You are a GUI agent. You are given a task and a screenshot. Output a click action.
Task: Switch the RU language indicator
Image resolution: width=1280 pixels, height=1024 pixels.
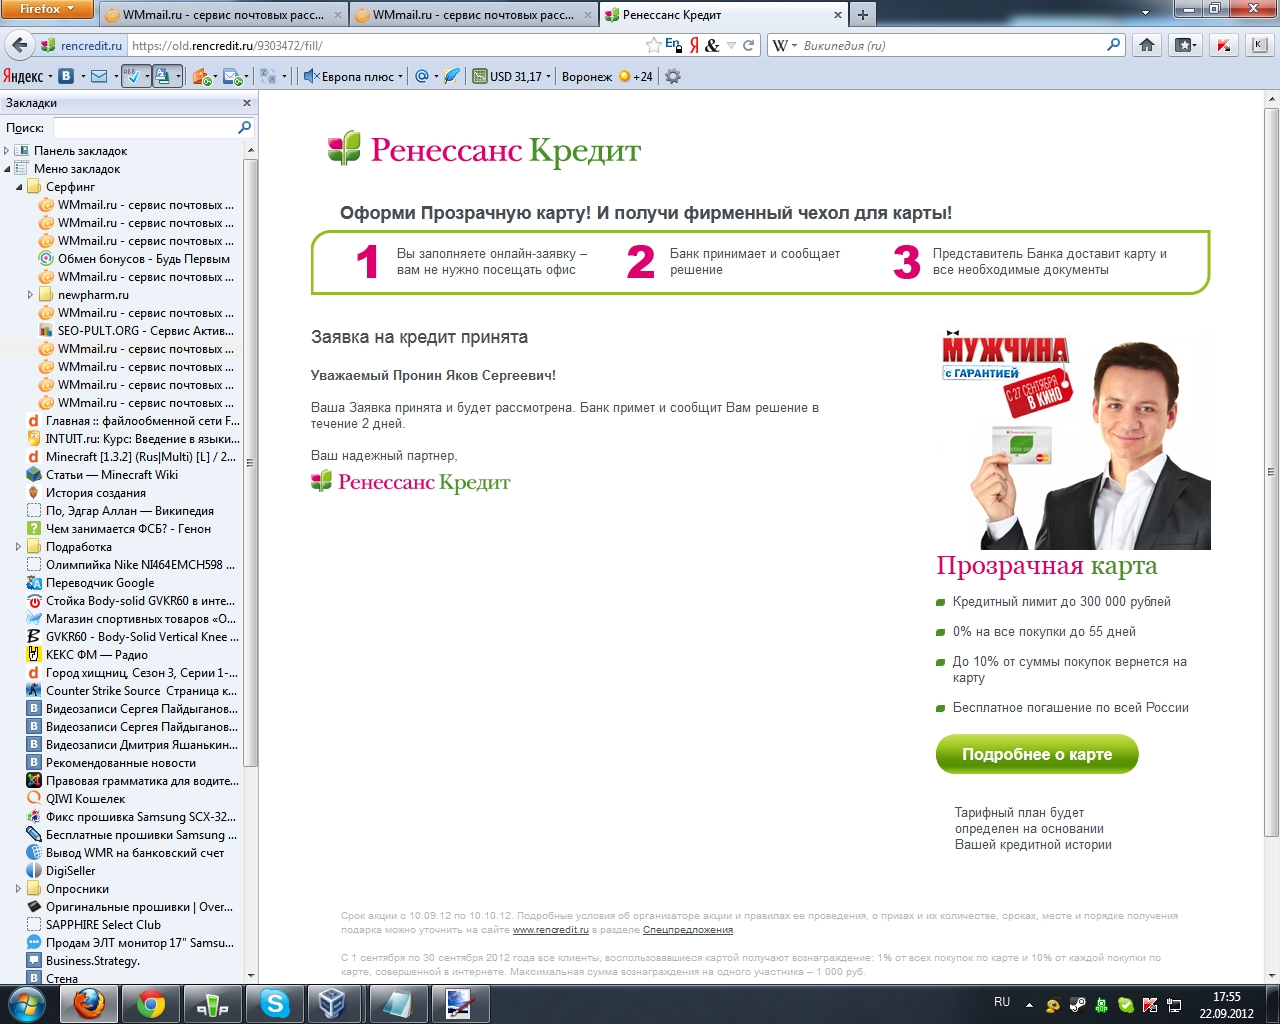1002,1001
